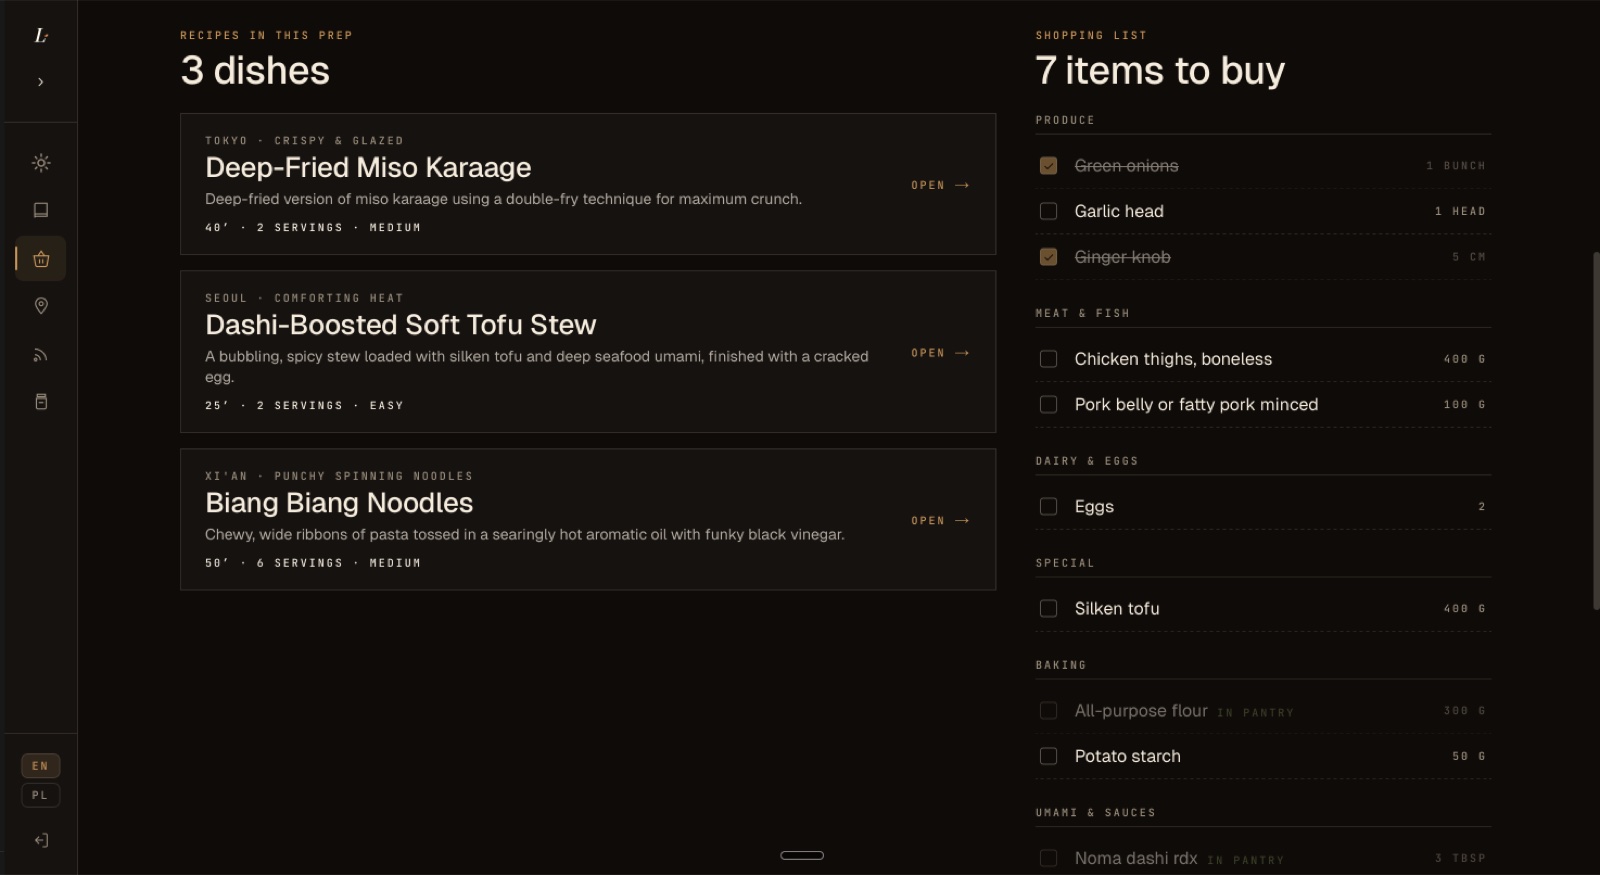Click the '1 BUNCH' quantity for Green onions
This screenshot has width=1600, height=875.
[x=1456, y=166]
